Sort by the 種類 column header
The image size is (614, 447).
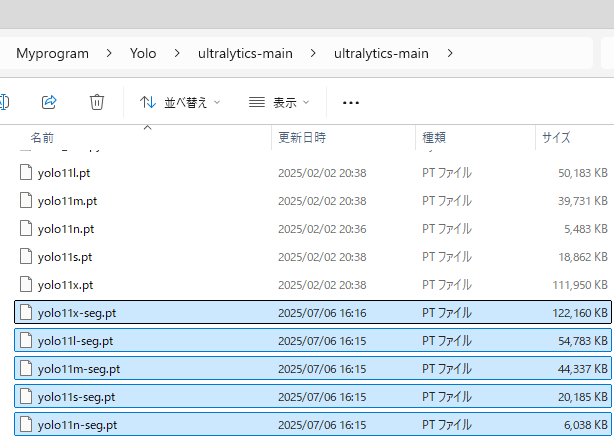[x=434, y=137]
